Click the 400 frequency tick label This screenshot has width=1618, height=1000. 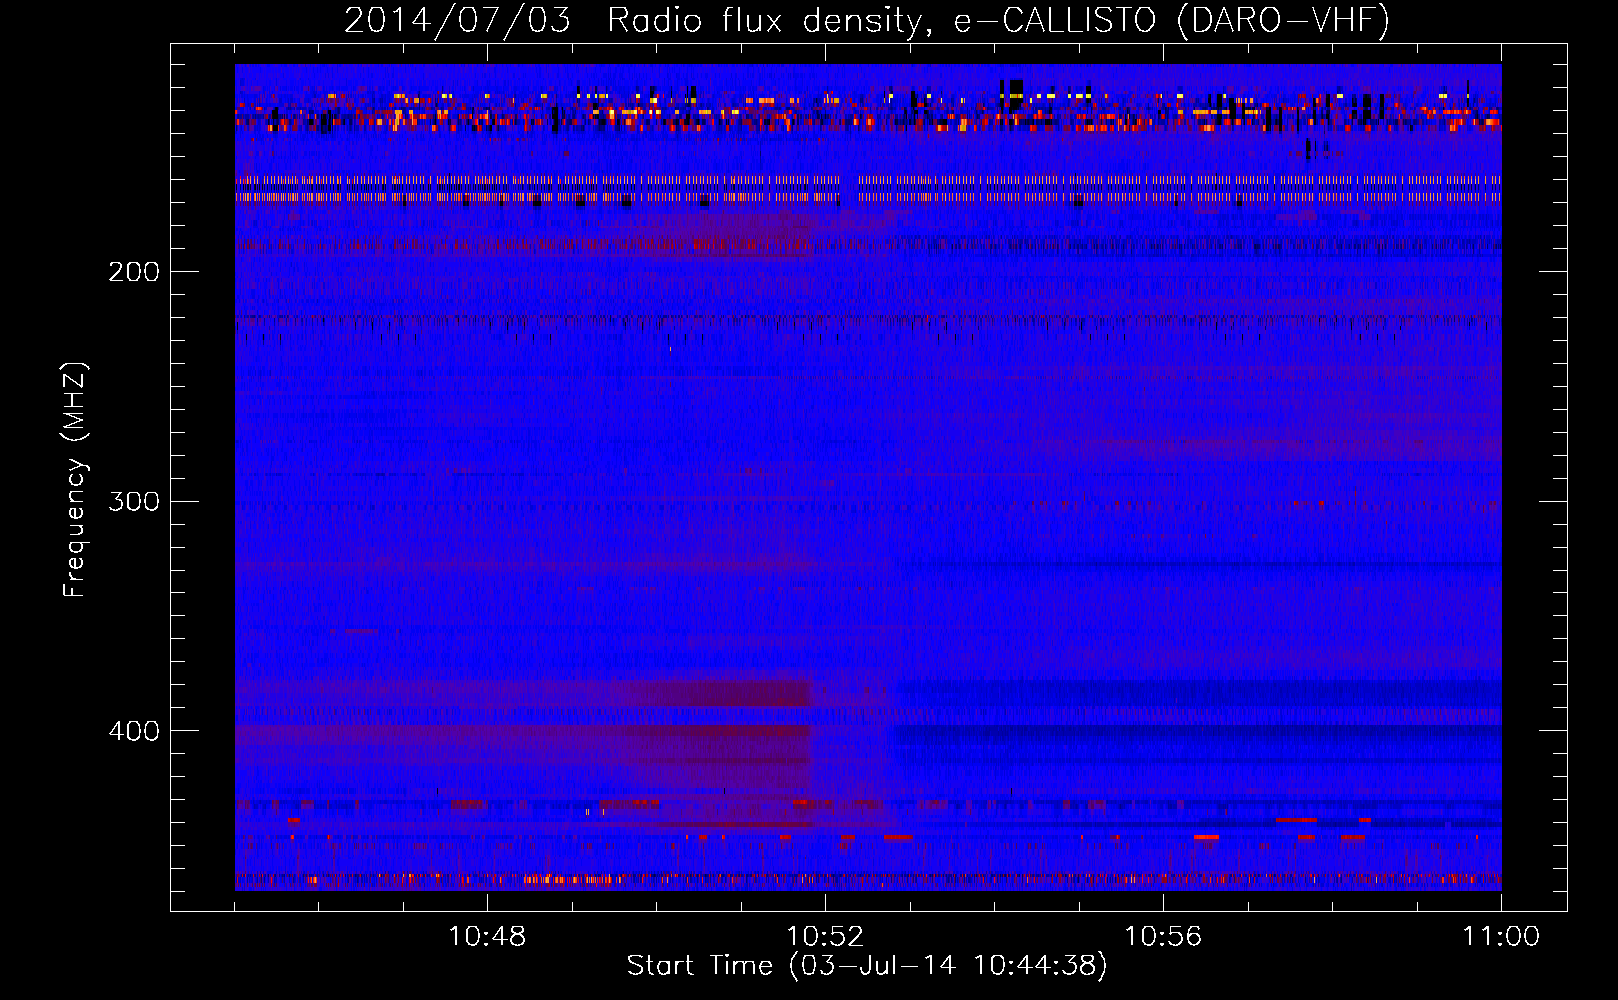[134, 731]
